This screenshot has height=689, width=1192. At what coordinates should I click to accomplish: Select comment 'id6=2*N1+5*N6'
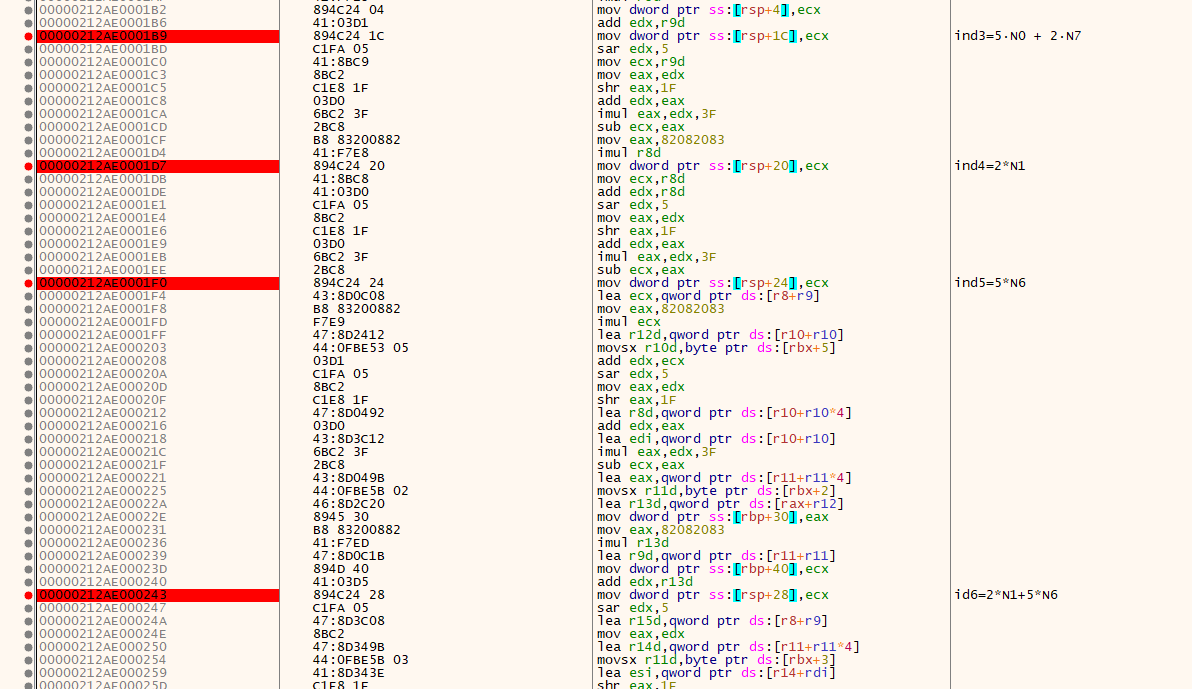[x=1006, y=595]
